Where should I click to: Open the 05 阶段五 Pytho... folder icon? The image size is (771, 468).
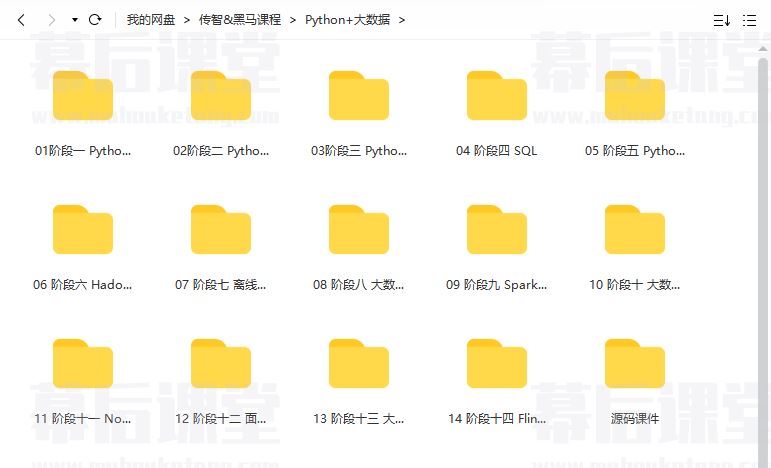635,95
